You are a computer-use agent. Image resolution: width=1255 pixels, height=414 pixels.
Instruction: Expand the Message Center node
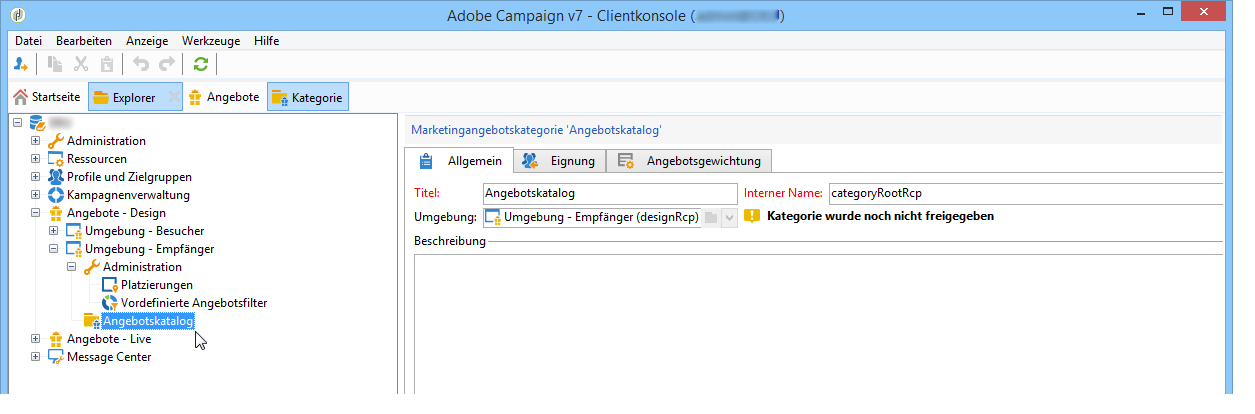pos(36,357)
